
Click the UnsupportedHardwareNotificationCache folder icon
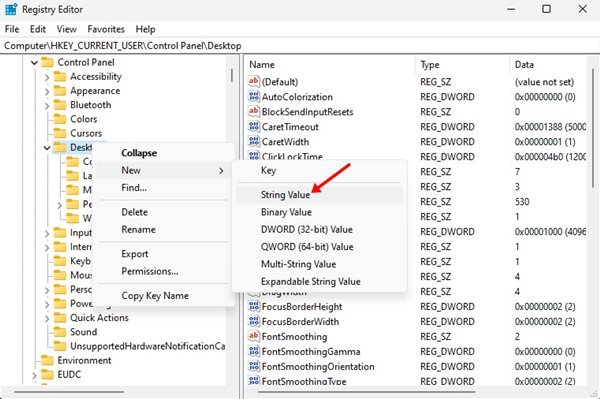(x=60, y=346)
